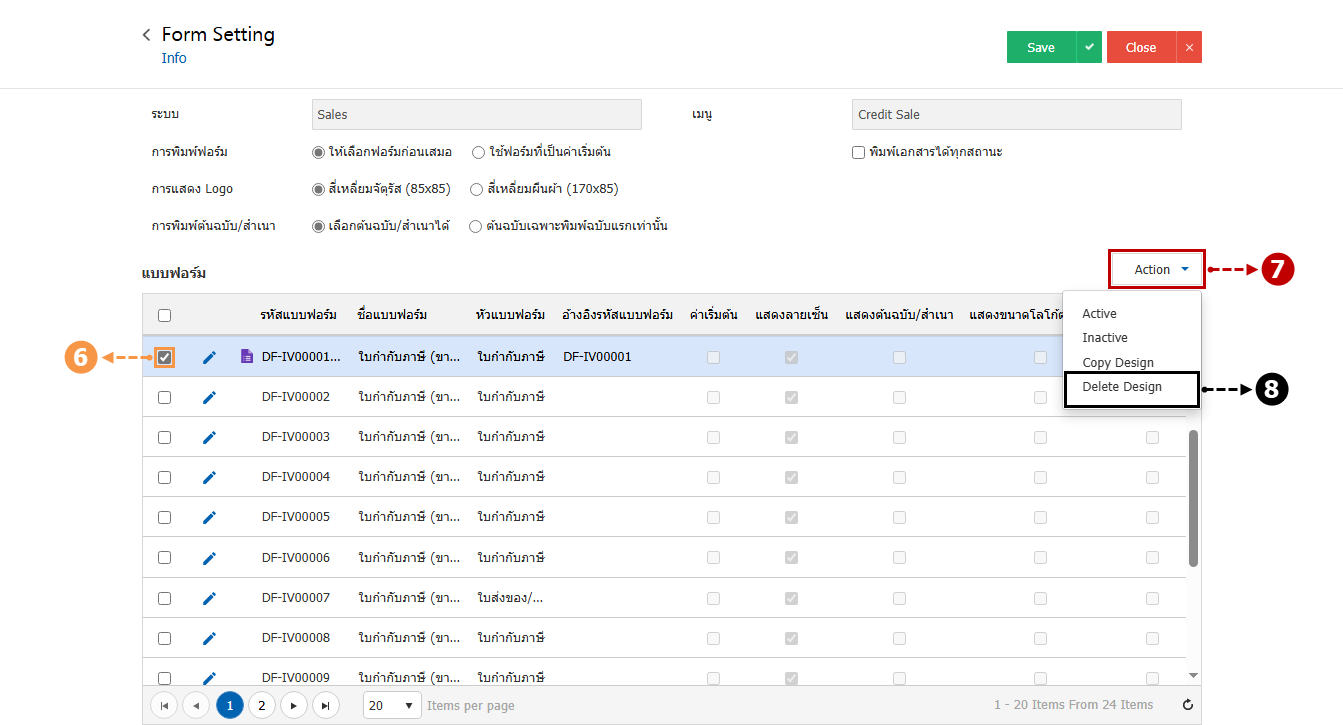This screenshot has height=725, width=1343.
Task: Select the ใช้ฟอร์มที่เป็นค่าเริ่มต้น radio option
Action: [478, 152]
